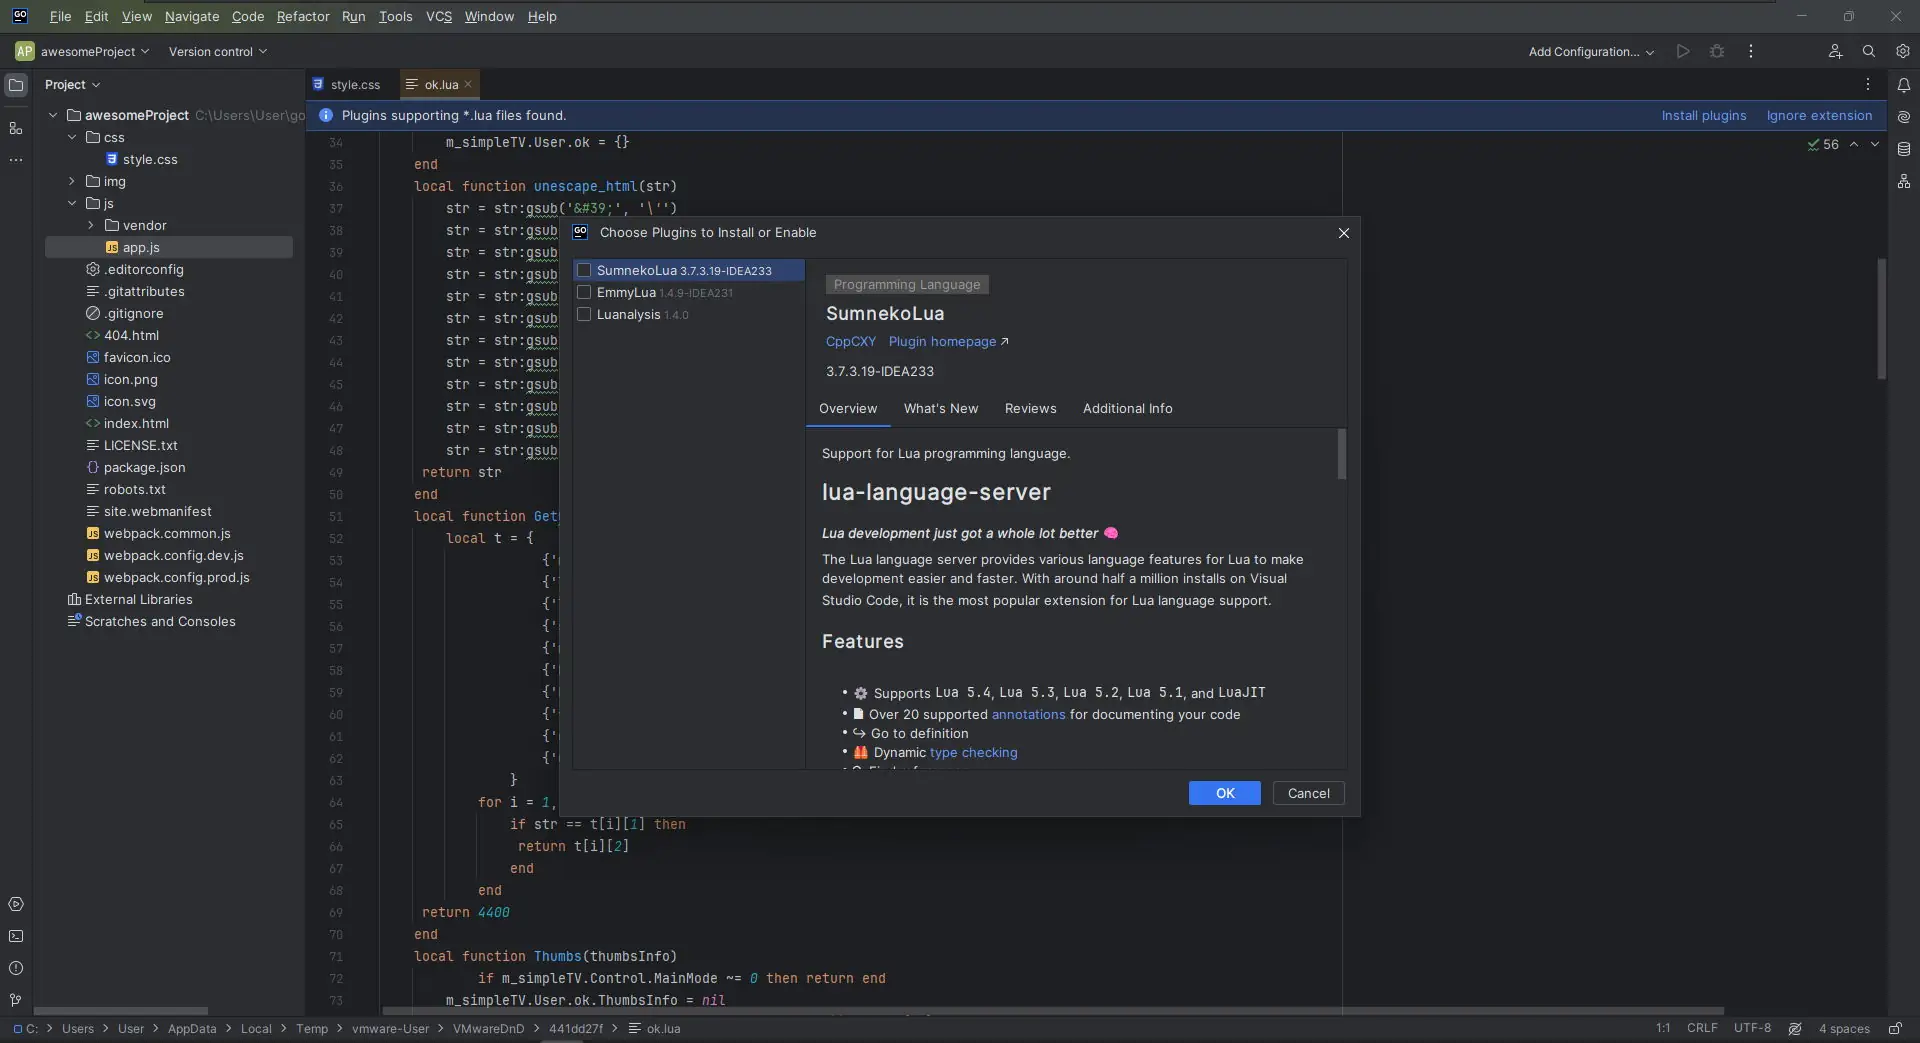1920x1043 pixels.
Task: Open IDE settings gear icon
Action: pyautogui.click(x=1903, y=51)
